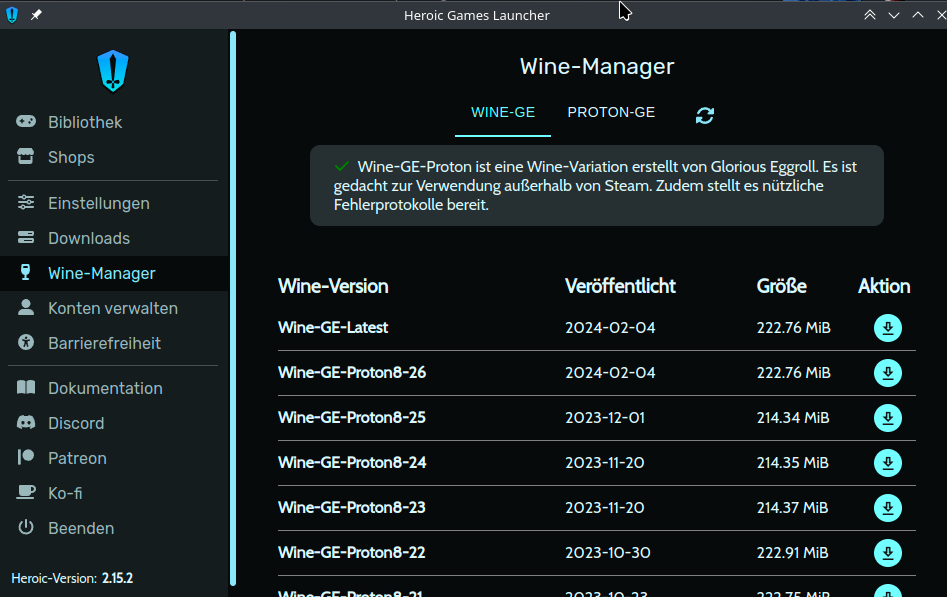Click the 222.91 MiB size value

[792, 553]
